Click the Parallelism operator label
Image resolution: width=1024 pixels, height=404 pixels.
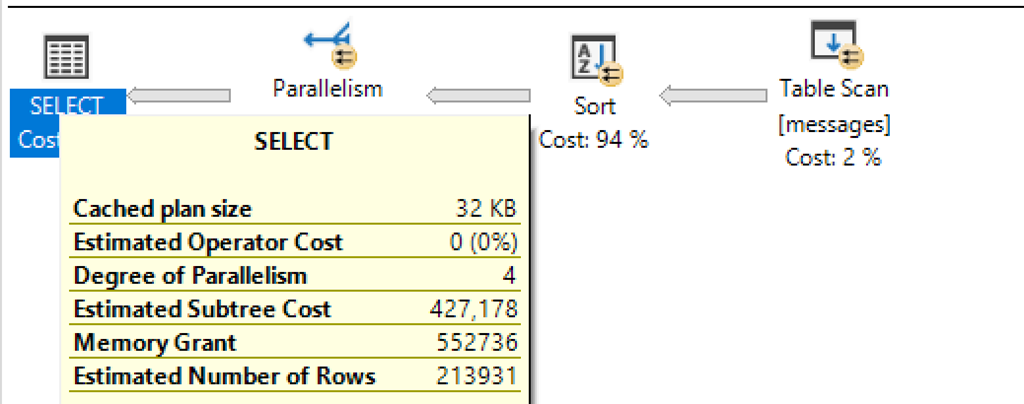coord(327,87)
